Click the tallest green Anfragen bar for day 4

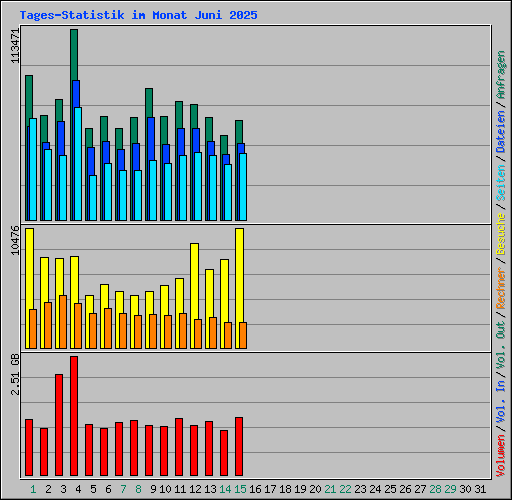[x=74, y=55]
